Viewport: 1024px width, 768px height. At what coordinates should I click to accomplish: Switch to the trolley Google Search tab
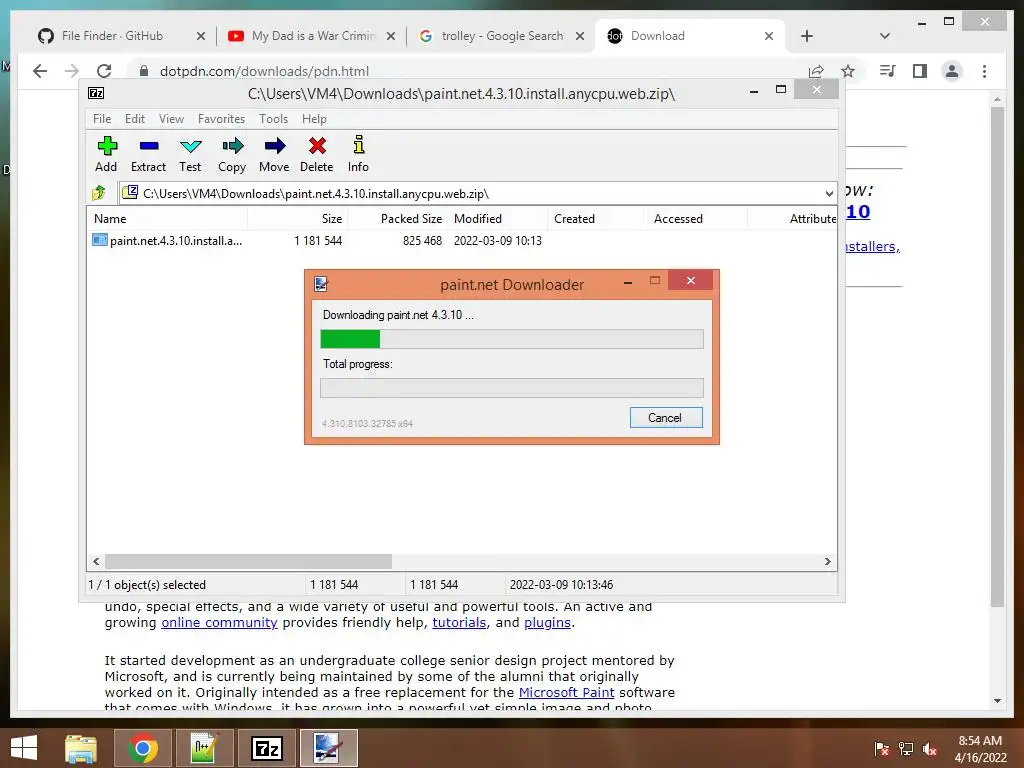point(502,36)
